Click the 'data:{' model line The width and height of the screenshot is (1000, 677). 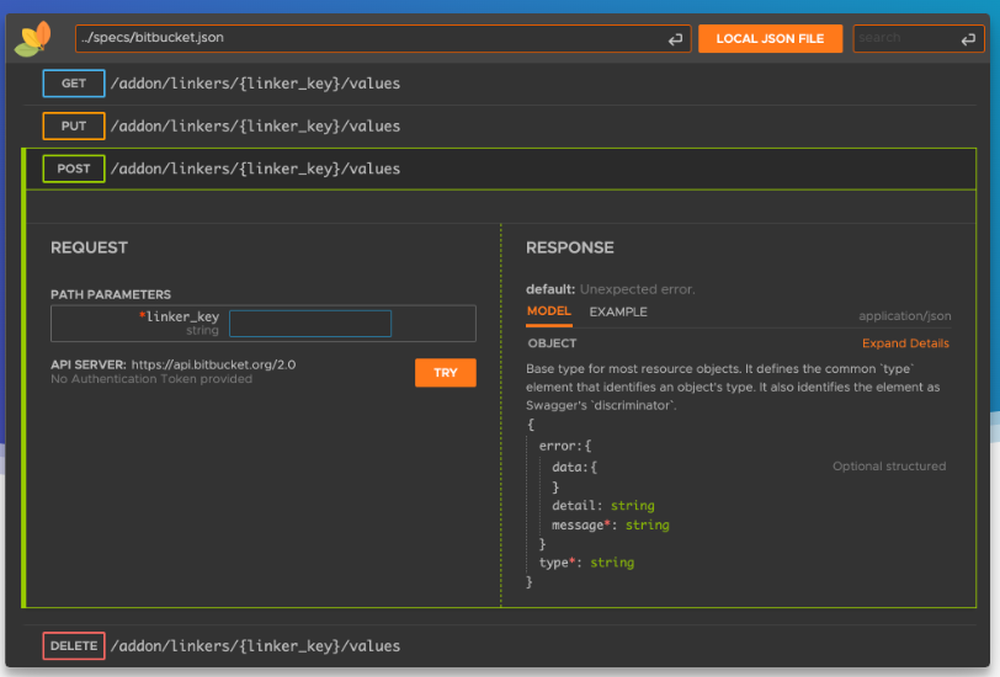(x=574, y=467)
